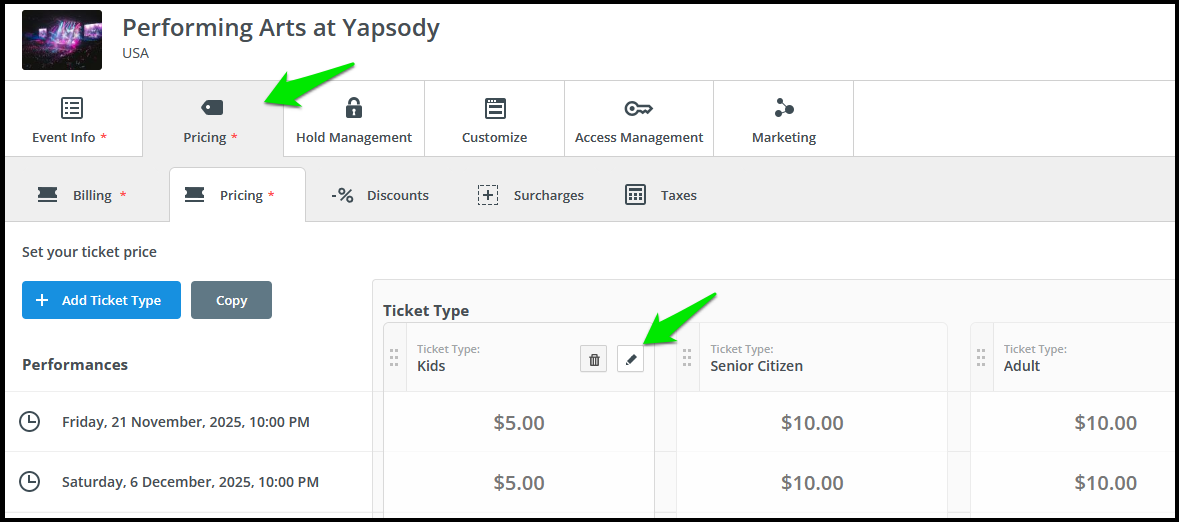The image size is (1179, 522).
Task: Select the Billing sub-tab
Action: [82, 195]
